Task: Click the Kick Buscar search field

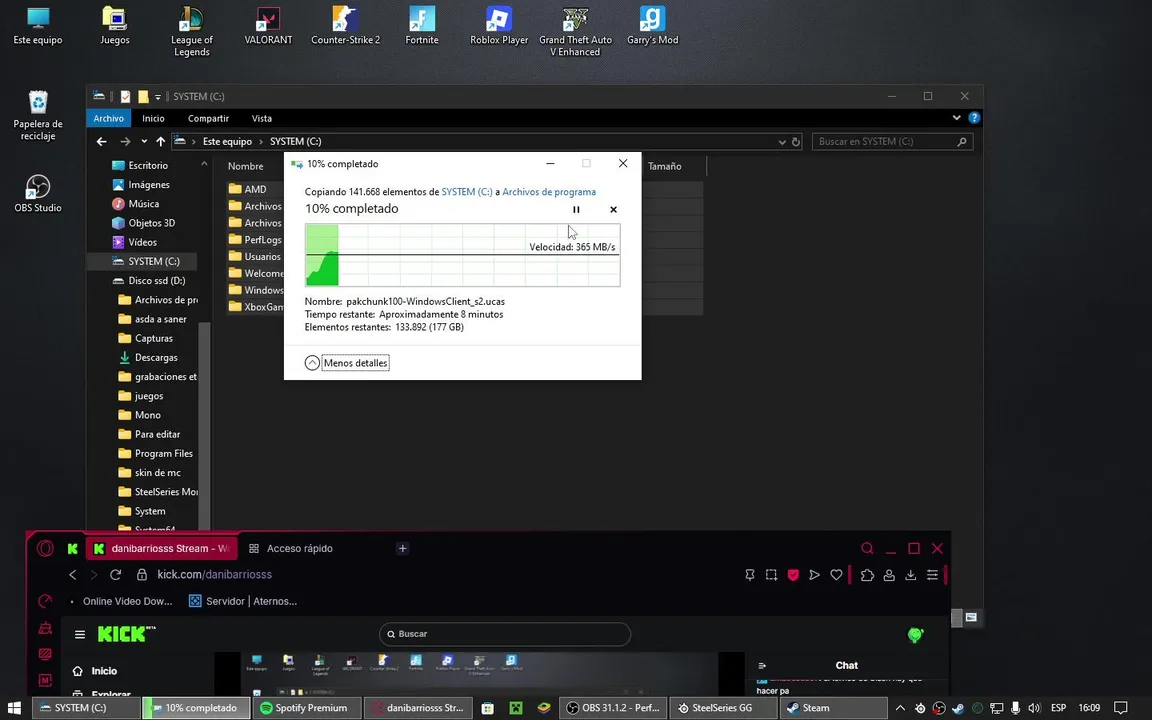Action: coord(505,634)
